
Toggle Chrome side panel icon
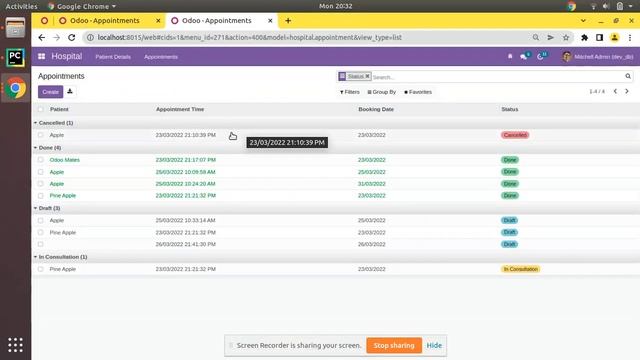[x=599, y=38]
